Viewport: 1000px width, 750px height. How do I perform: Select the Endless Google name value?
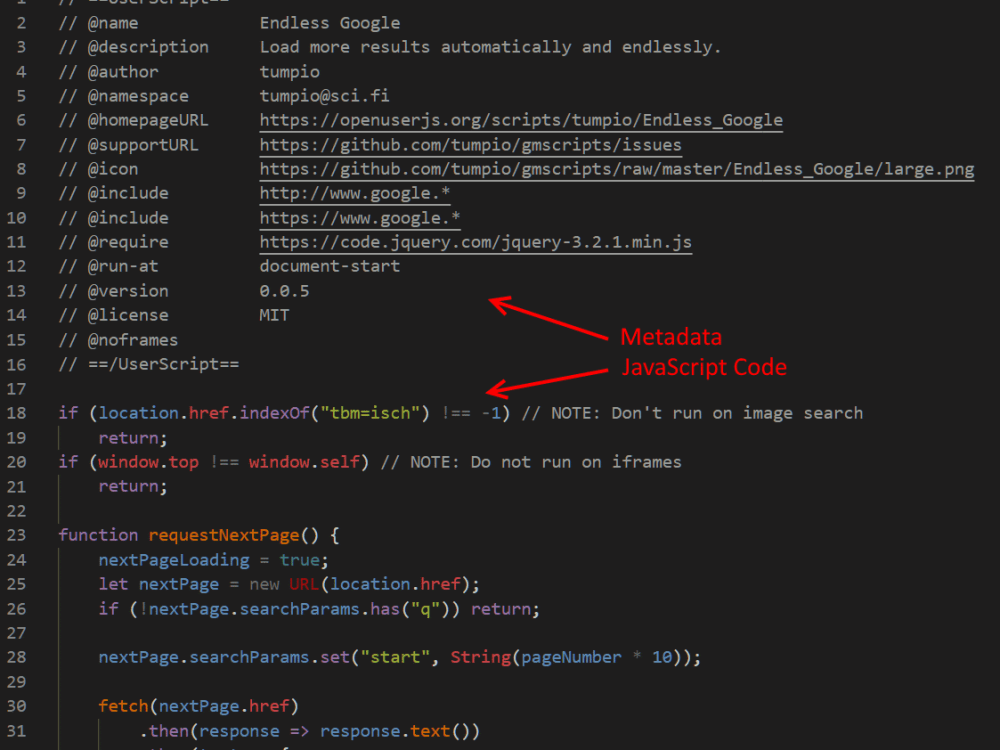click(x=329, y=22)
